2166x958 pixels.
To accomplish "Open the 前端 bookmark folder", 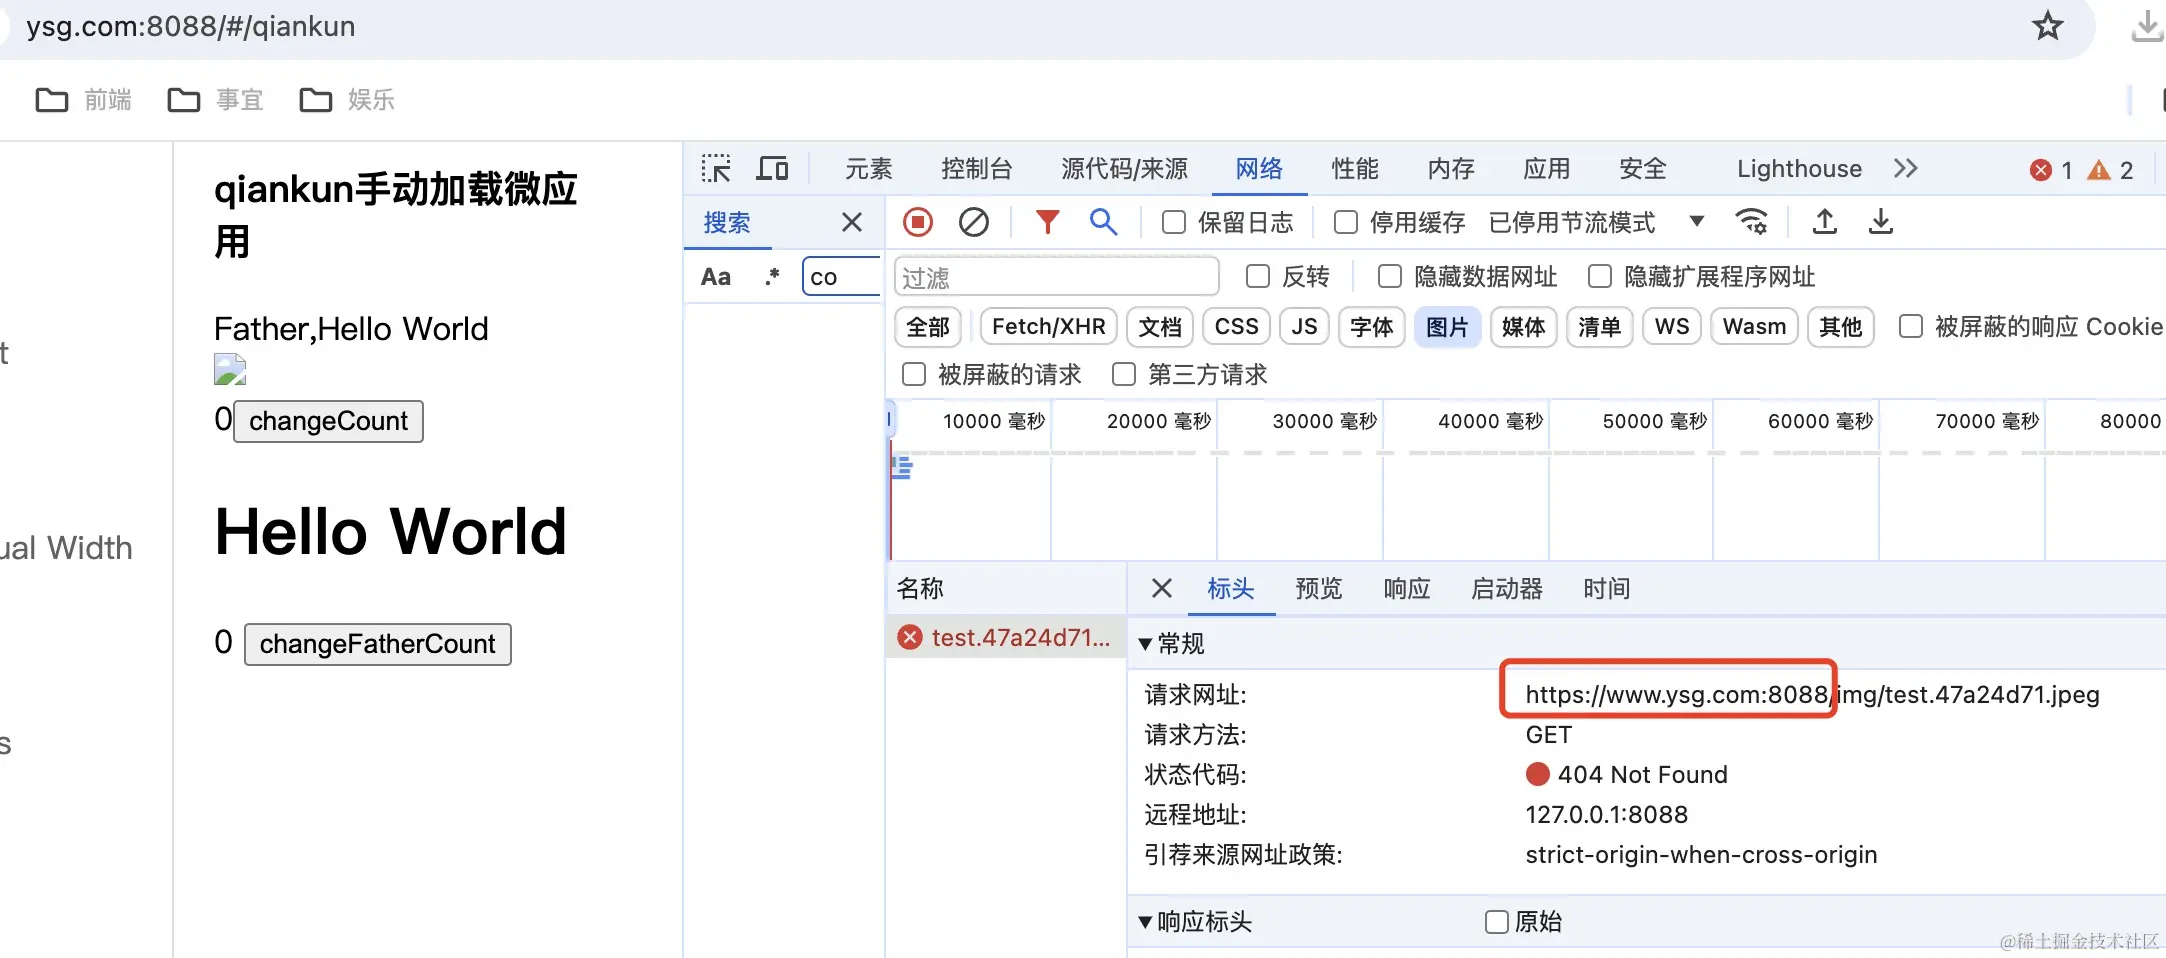I will pos(84,100).
